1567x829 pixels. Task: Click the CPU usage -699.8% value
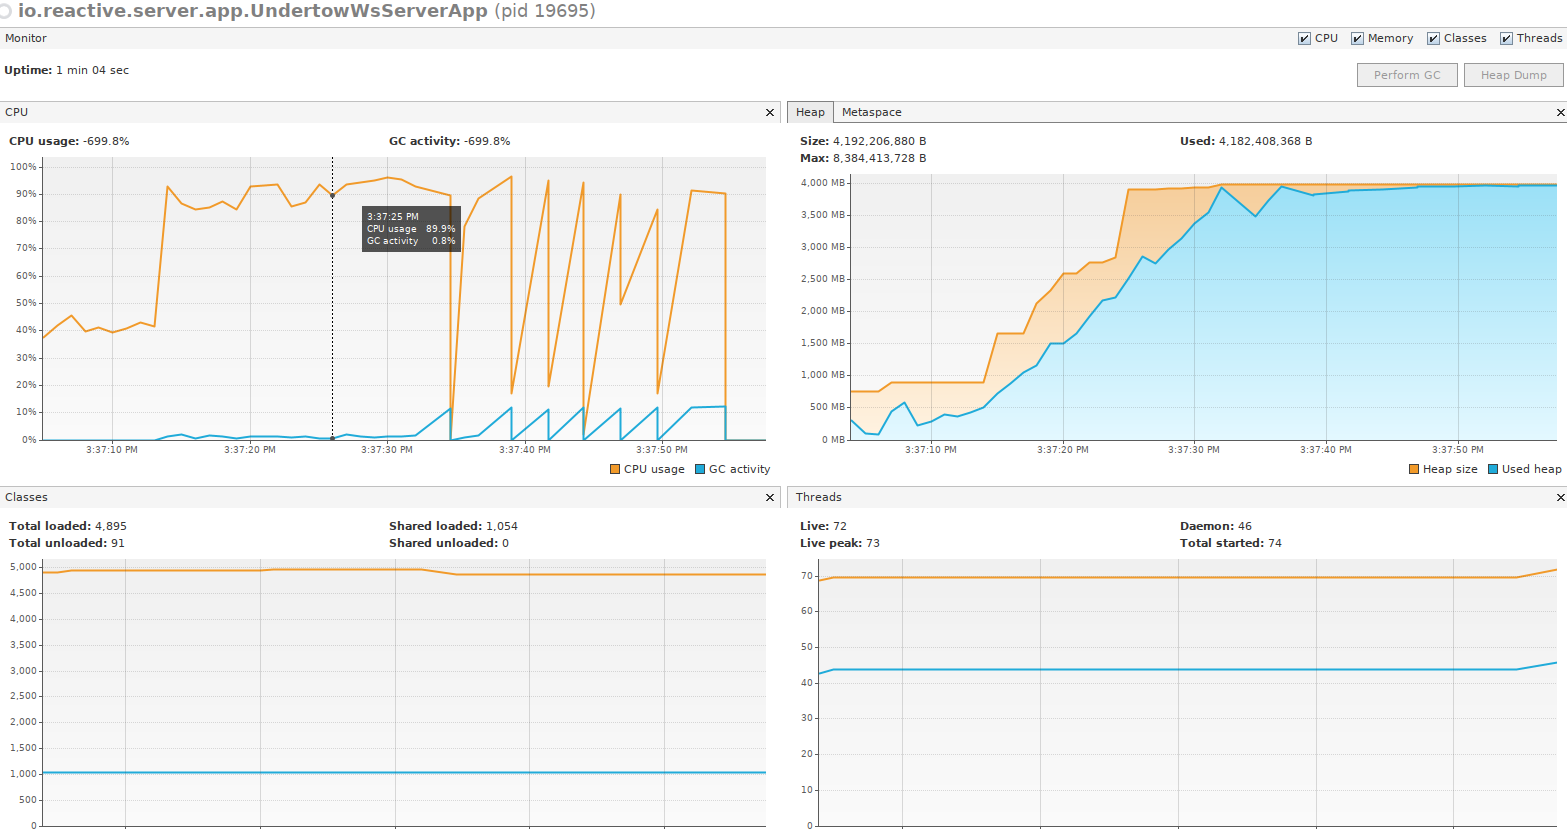click(107, 141)
